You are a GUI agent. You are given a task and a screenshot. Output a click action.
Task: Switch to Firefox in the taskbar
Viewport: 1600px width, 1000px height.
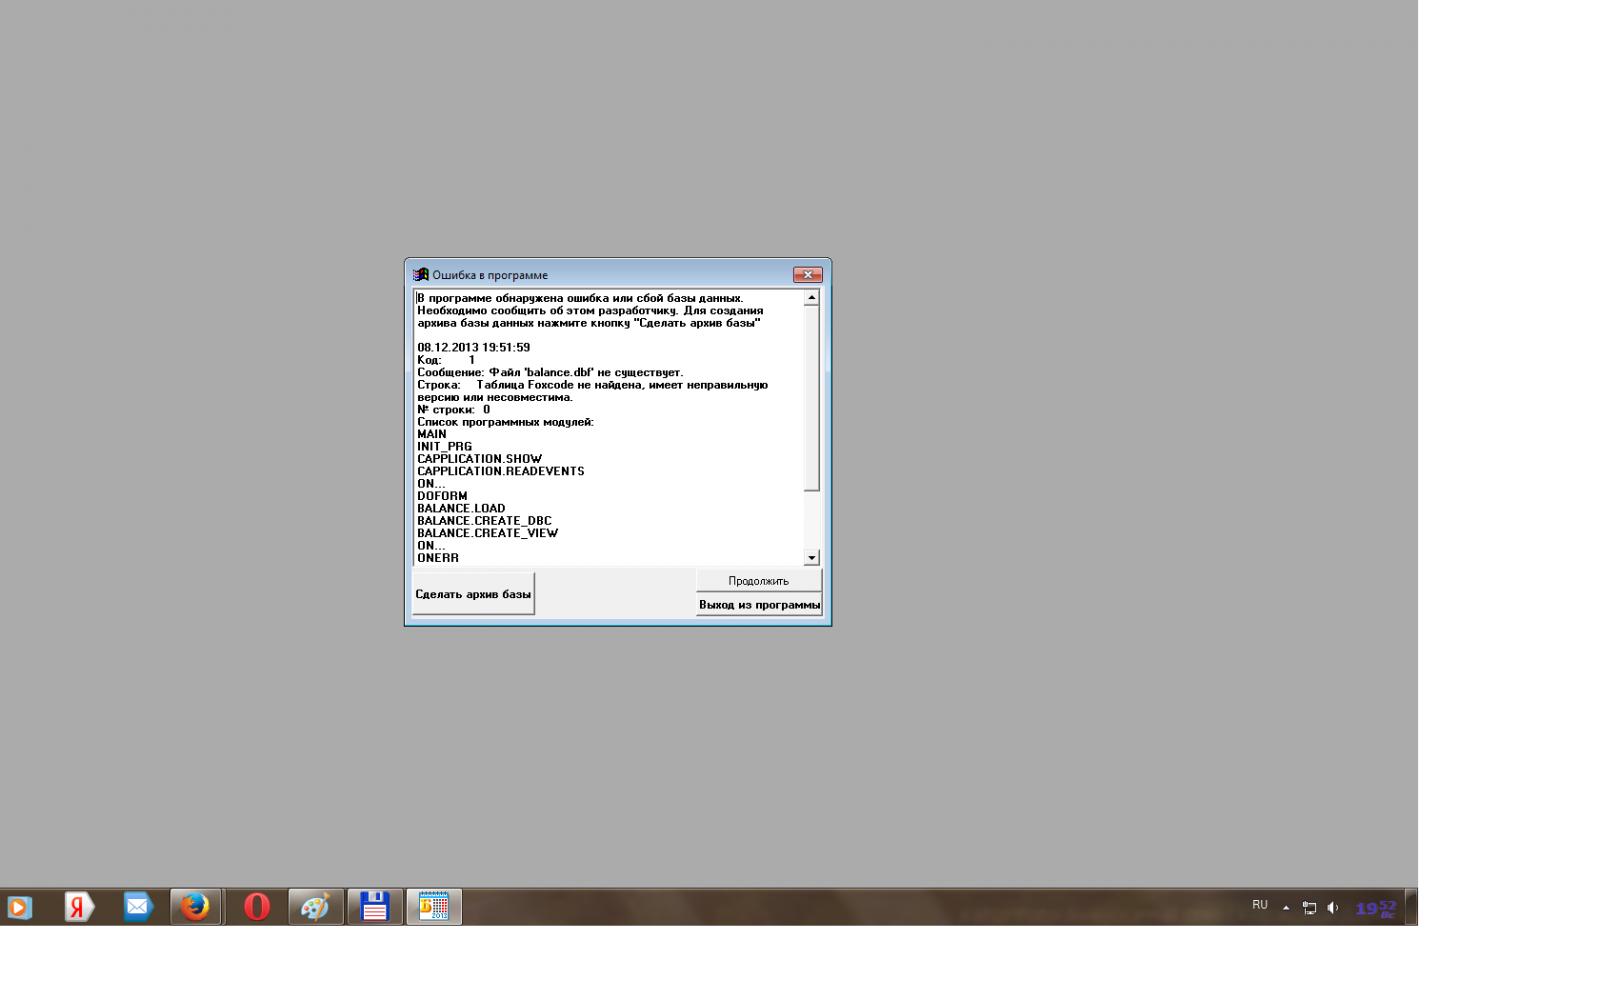pyautogui.click(x=196, y=907)
